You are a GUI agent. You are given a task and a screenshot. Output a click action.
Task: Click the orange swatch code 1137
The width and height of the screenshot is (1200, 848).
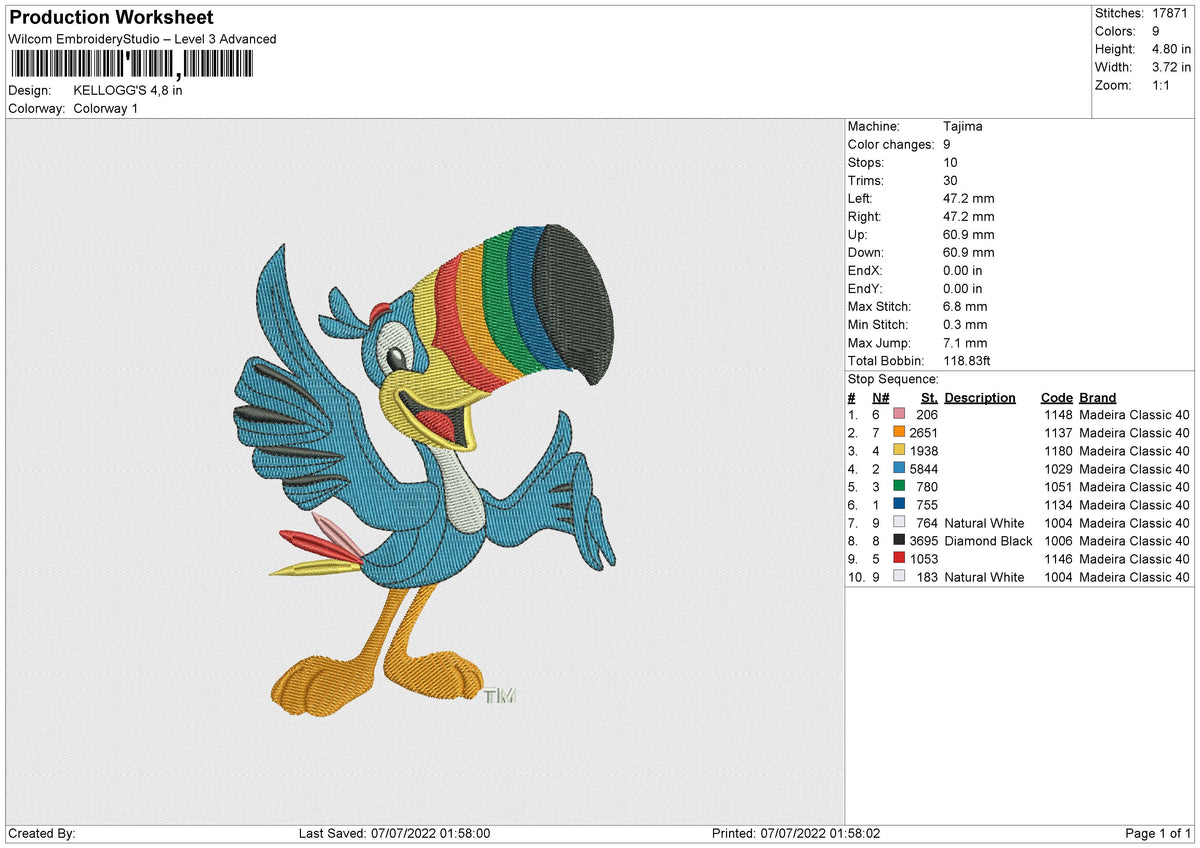click(898, 433)
